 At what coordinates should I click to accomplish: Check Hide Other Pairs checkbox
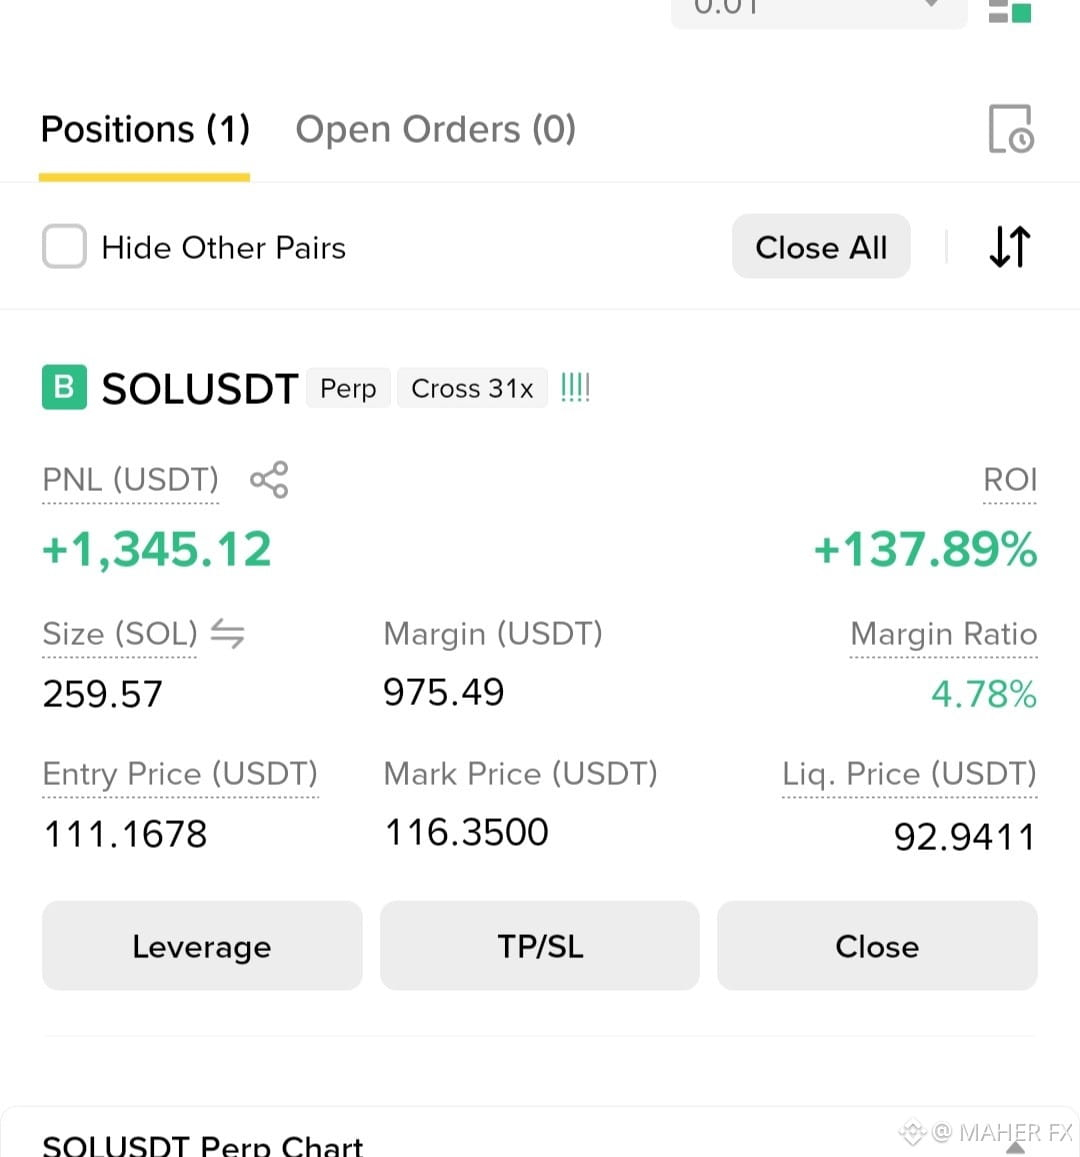[x=64, y=246]
